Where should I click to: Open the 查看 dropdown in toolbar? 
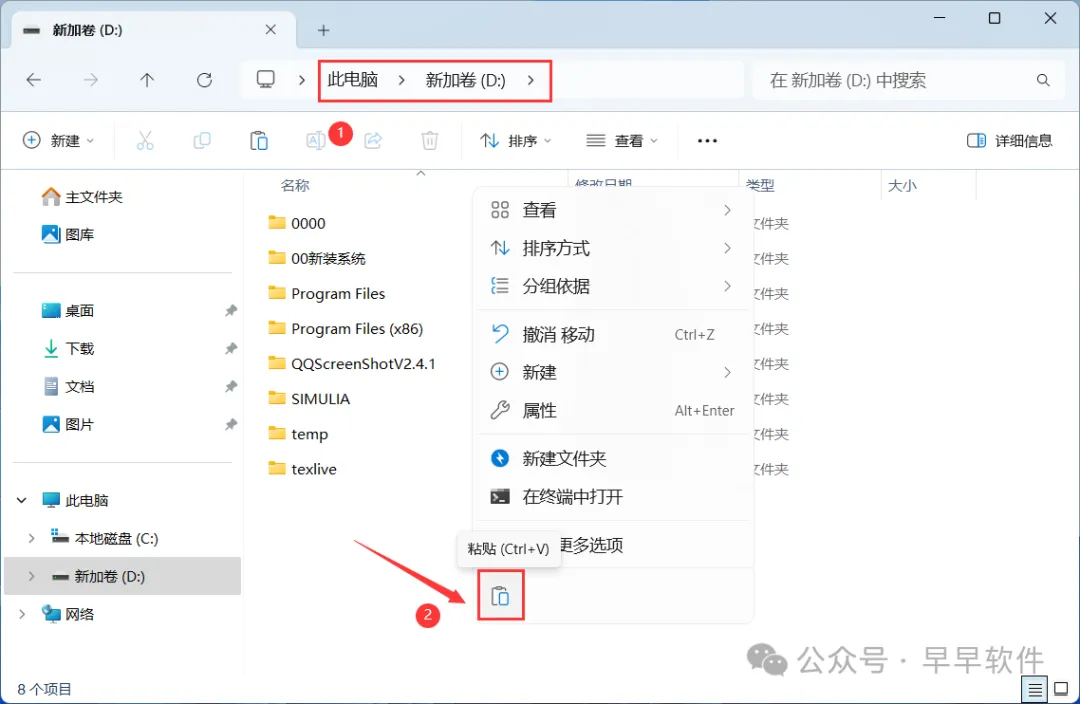[623, 141]
